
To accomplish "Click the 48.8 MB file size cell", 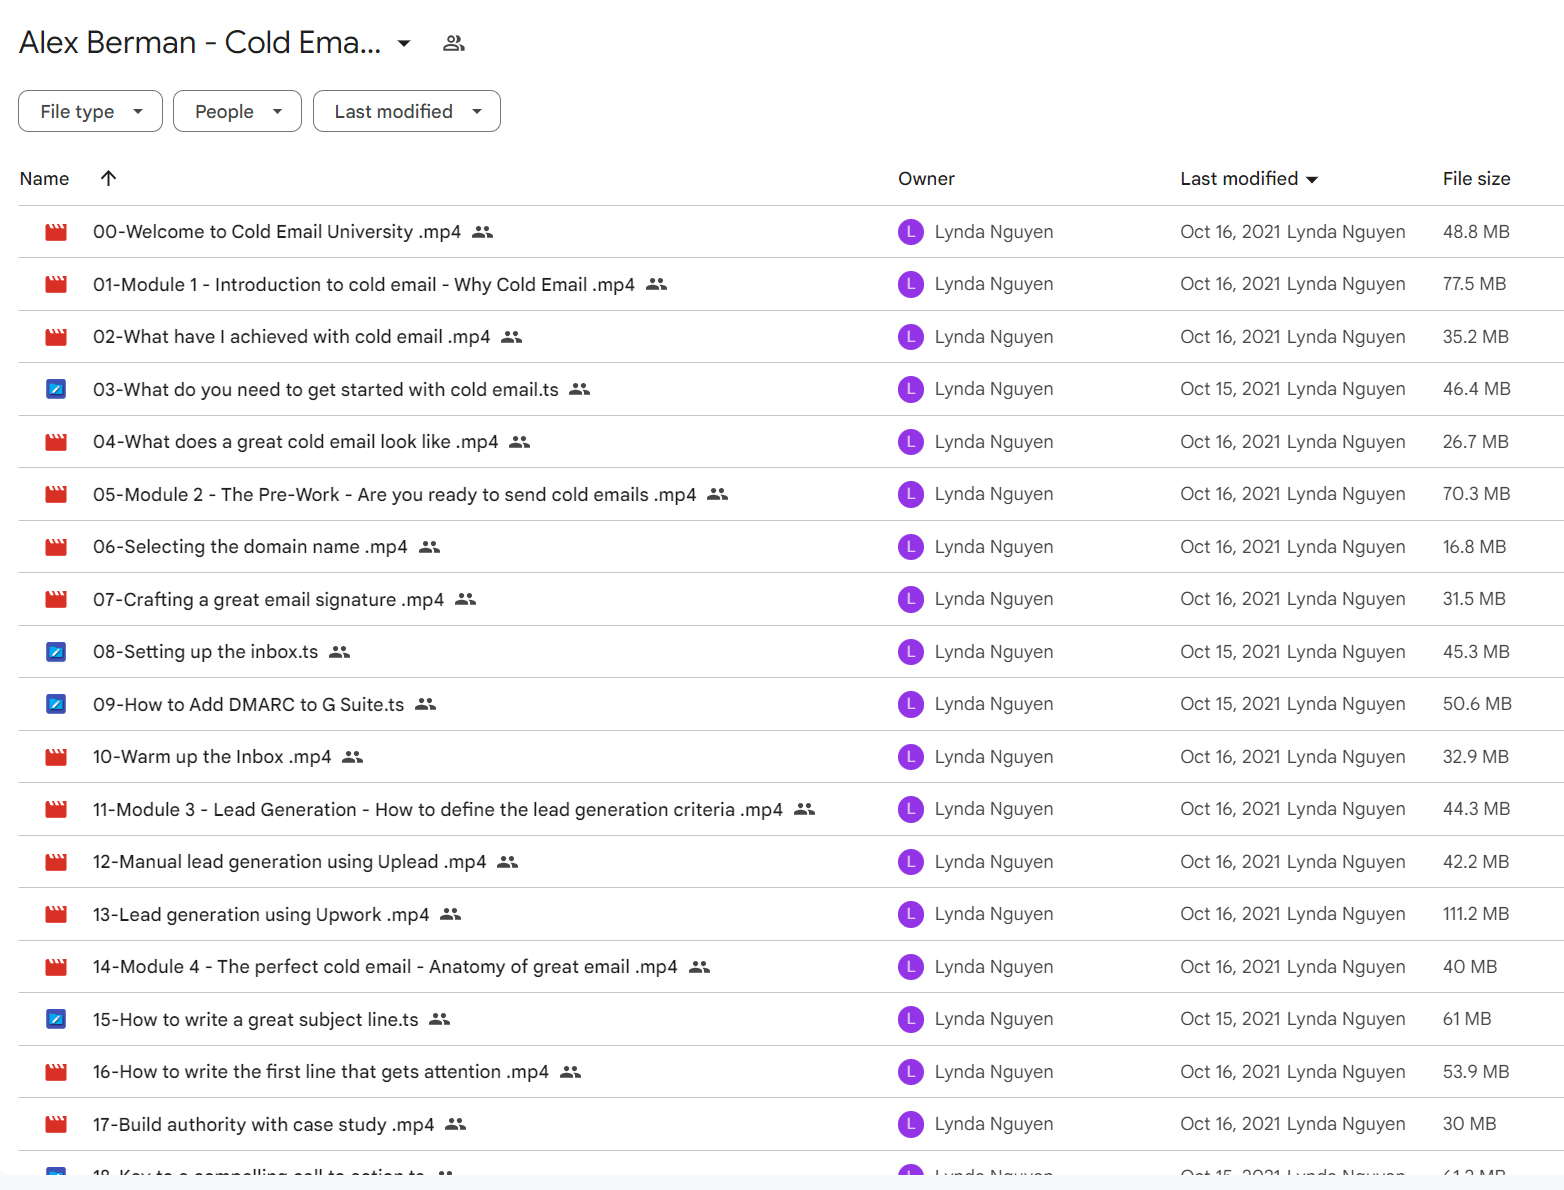I will [x=1476, y=232].
